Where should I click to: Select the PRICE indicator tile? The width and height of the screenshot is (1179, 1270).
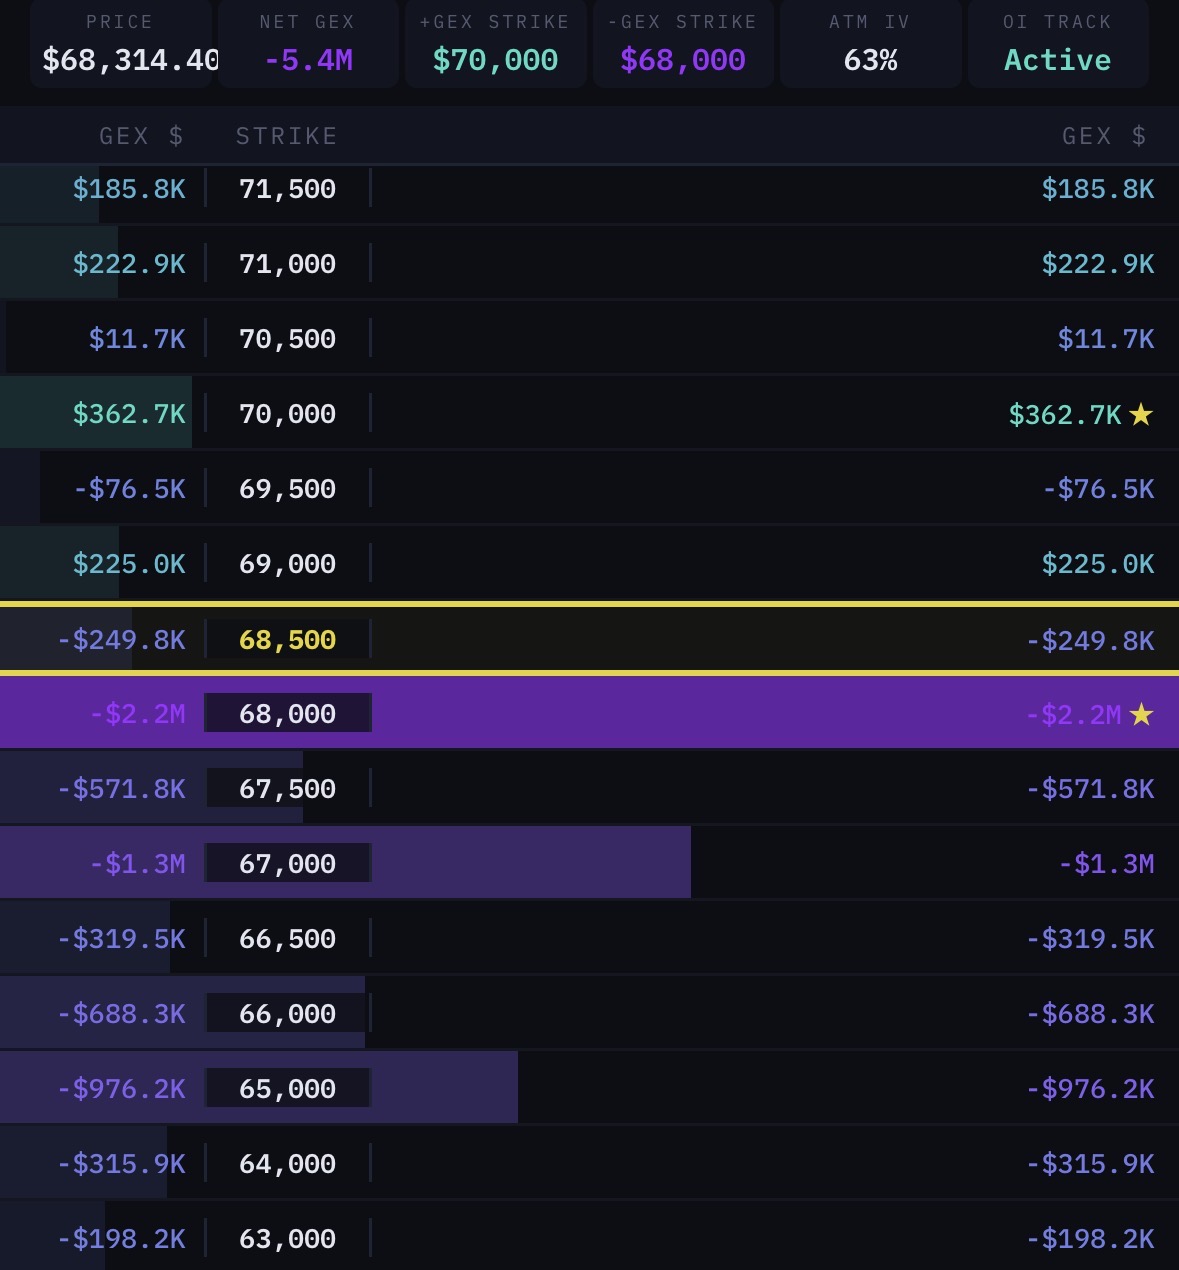(120, 42)
